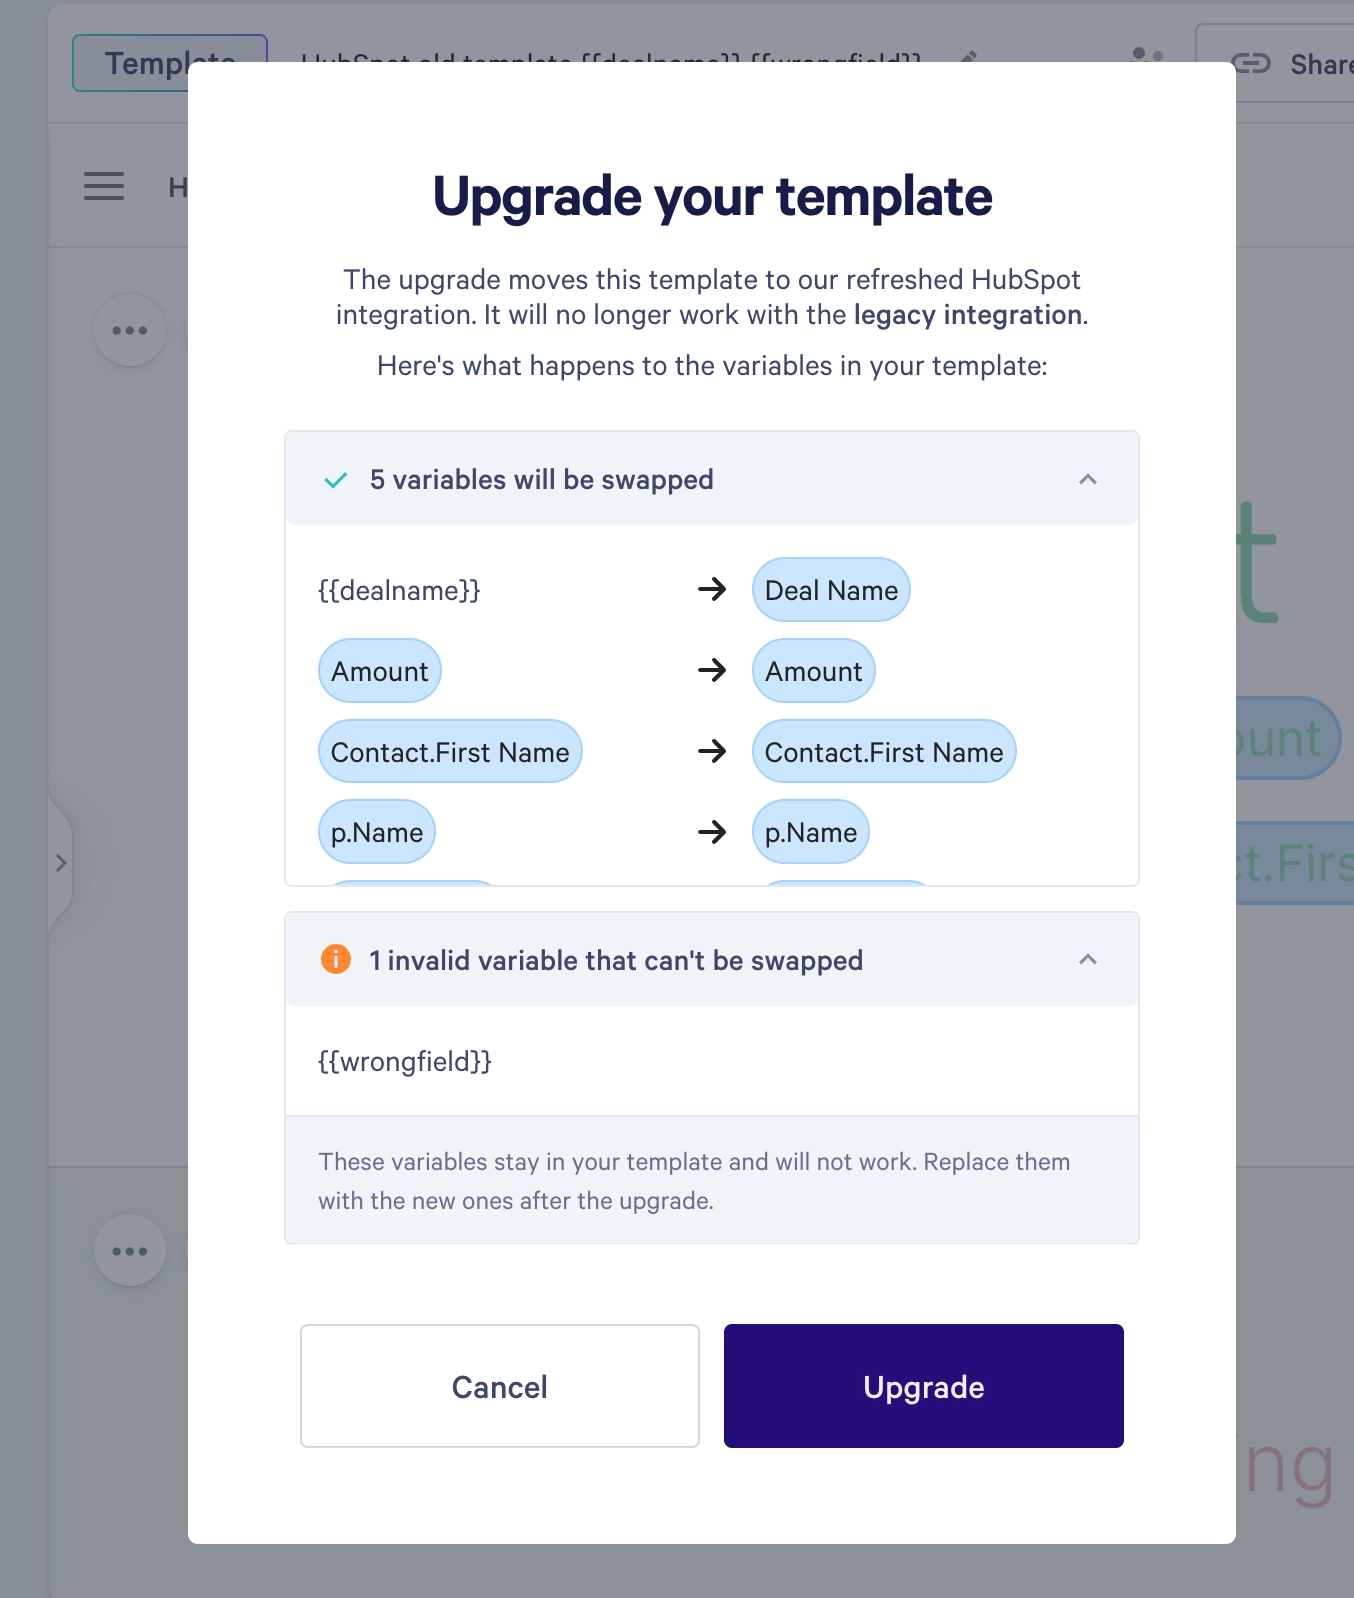Select the Template tab label
1354x1598 pixels.
click(170, 63)
